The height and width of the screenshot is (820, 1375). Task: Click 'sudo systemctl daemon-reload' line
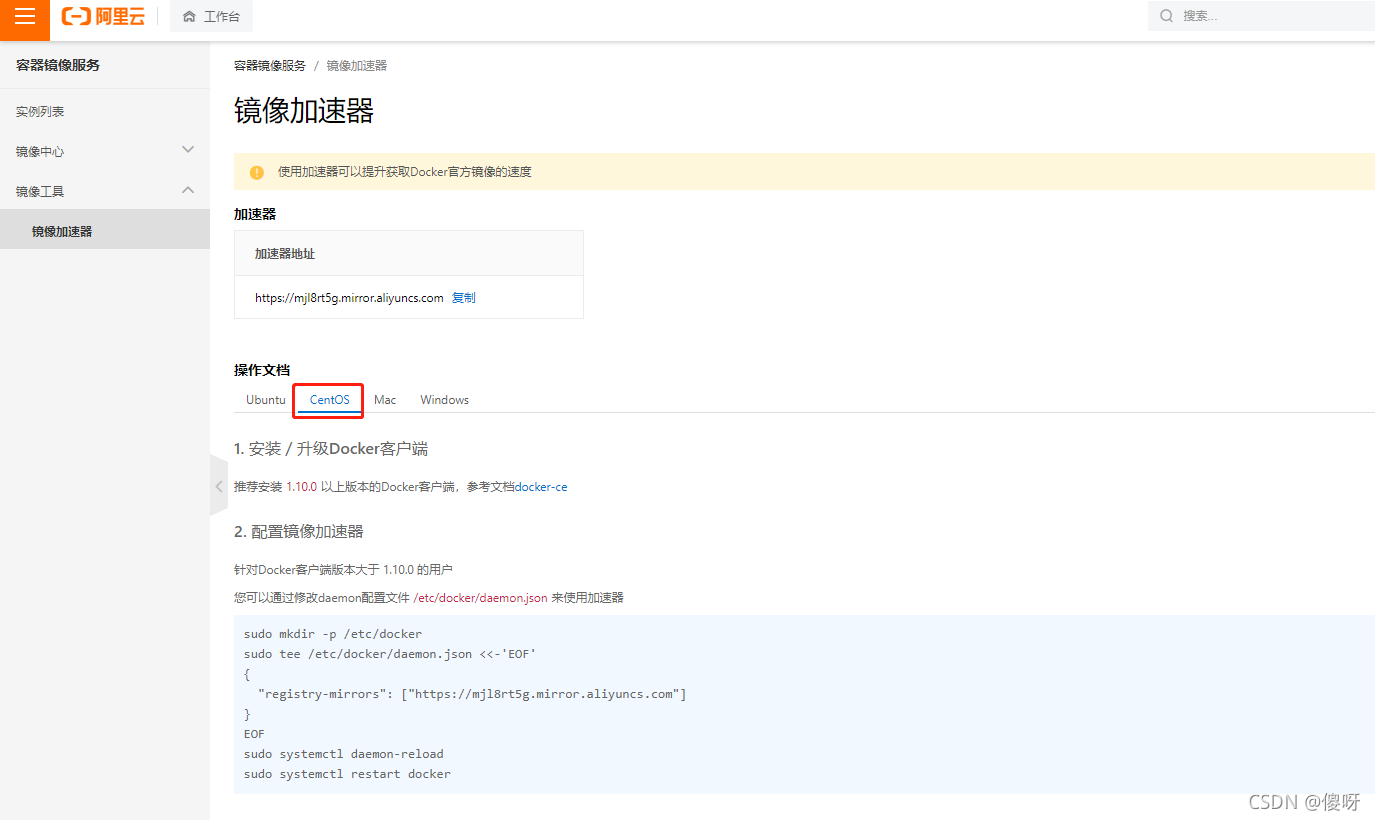(344, 754)
